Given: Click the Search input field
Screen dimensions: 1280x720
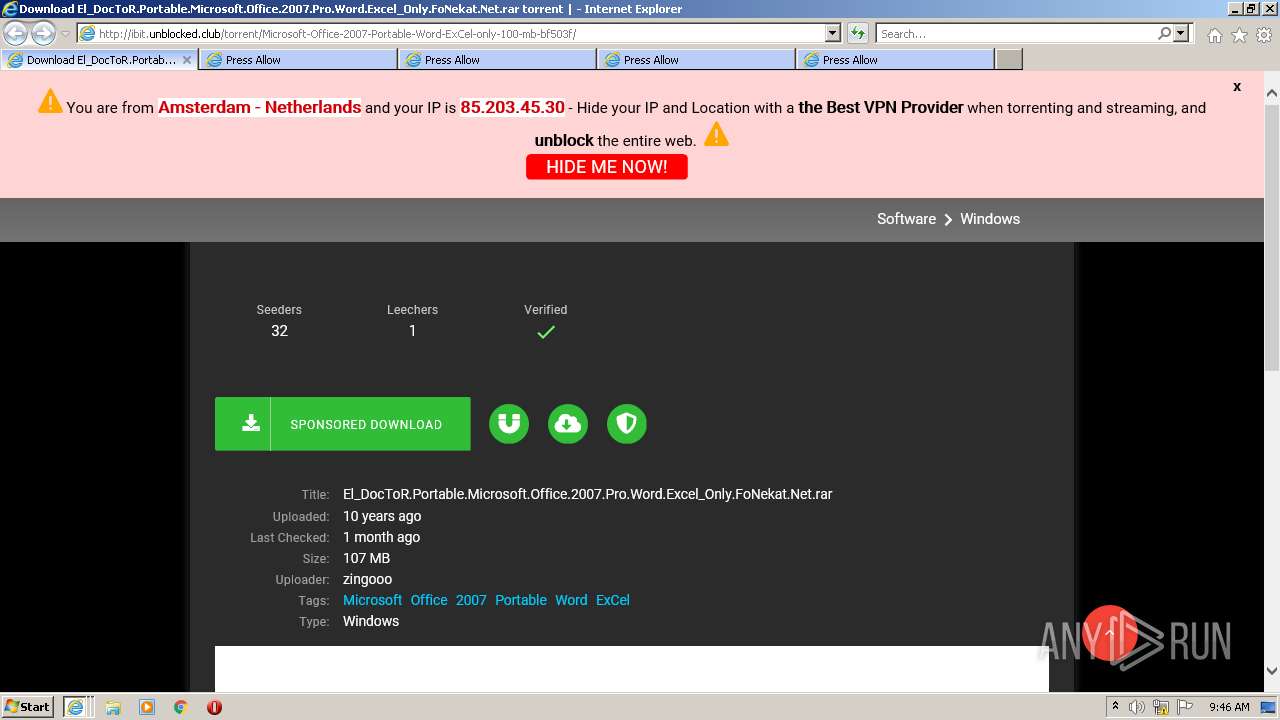Looking at the screenshot, I should (1016, 33).
